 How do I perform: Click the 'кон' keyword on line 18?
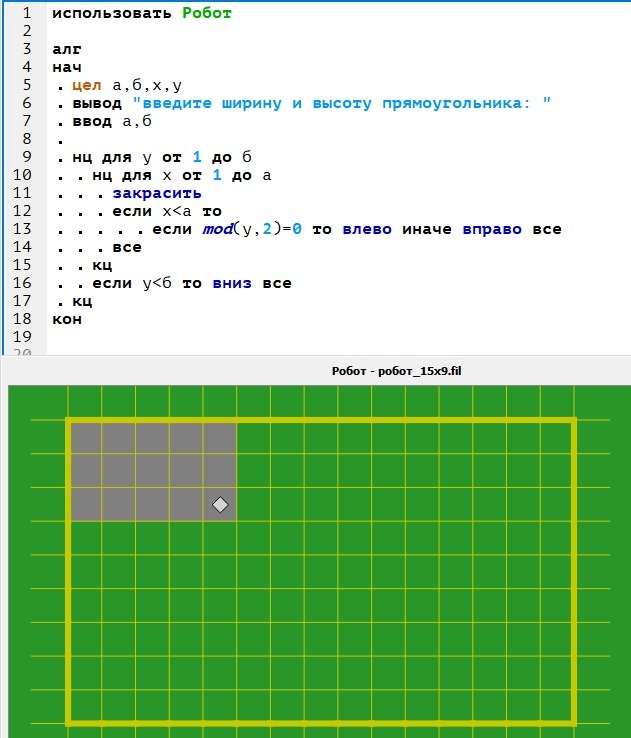tap(67, 319)
